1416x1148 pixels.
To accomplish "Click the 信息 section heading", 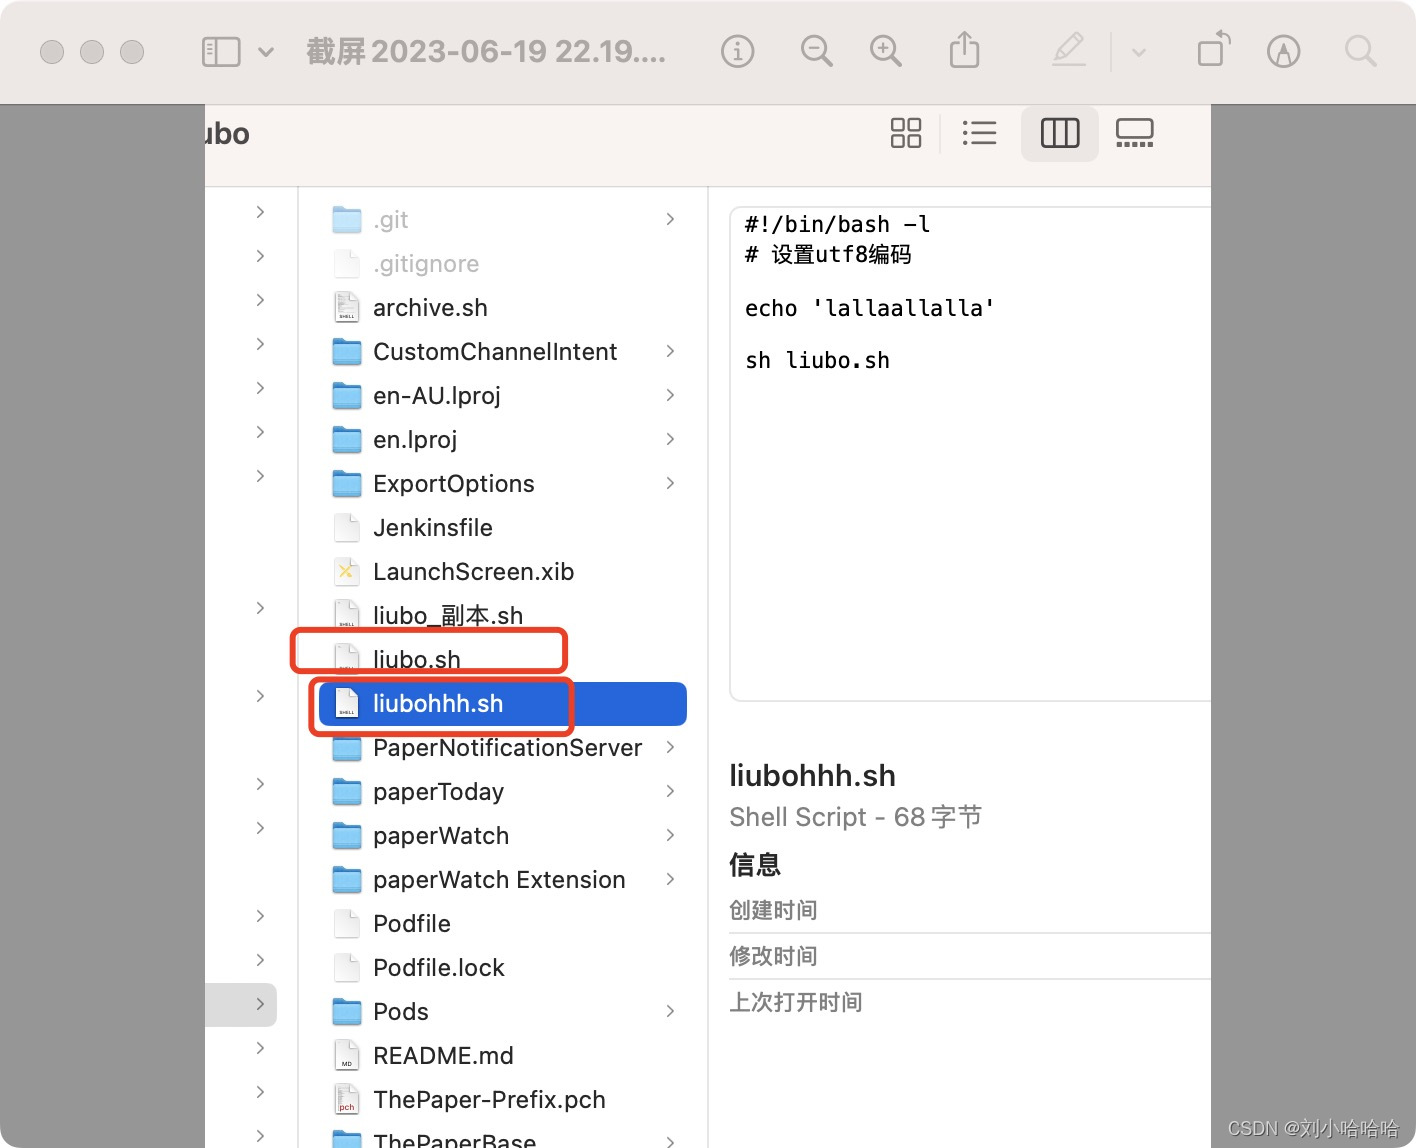I will click(755, 864).
